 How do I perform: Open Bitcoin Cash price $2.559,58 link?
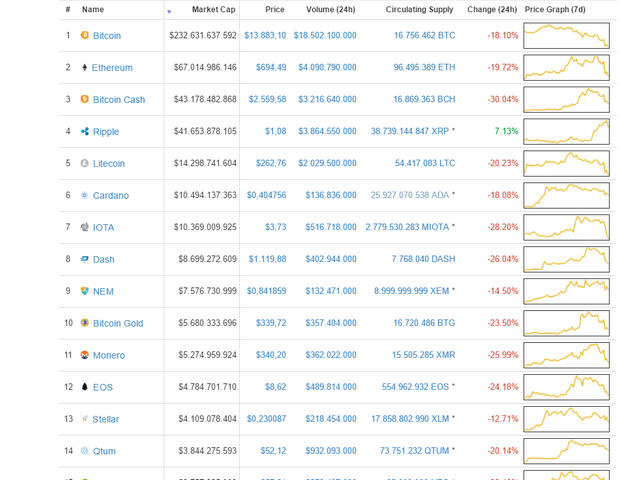[x=267, y=99]
